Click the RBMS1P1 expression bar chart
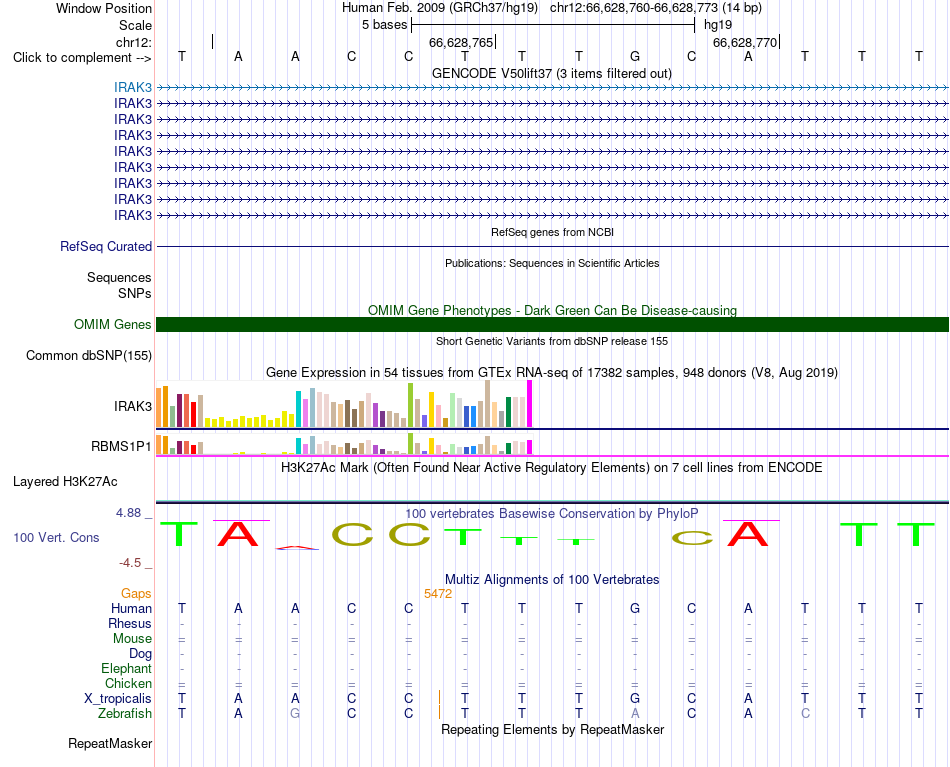The image size is (950, 767). (344, 444)
